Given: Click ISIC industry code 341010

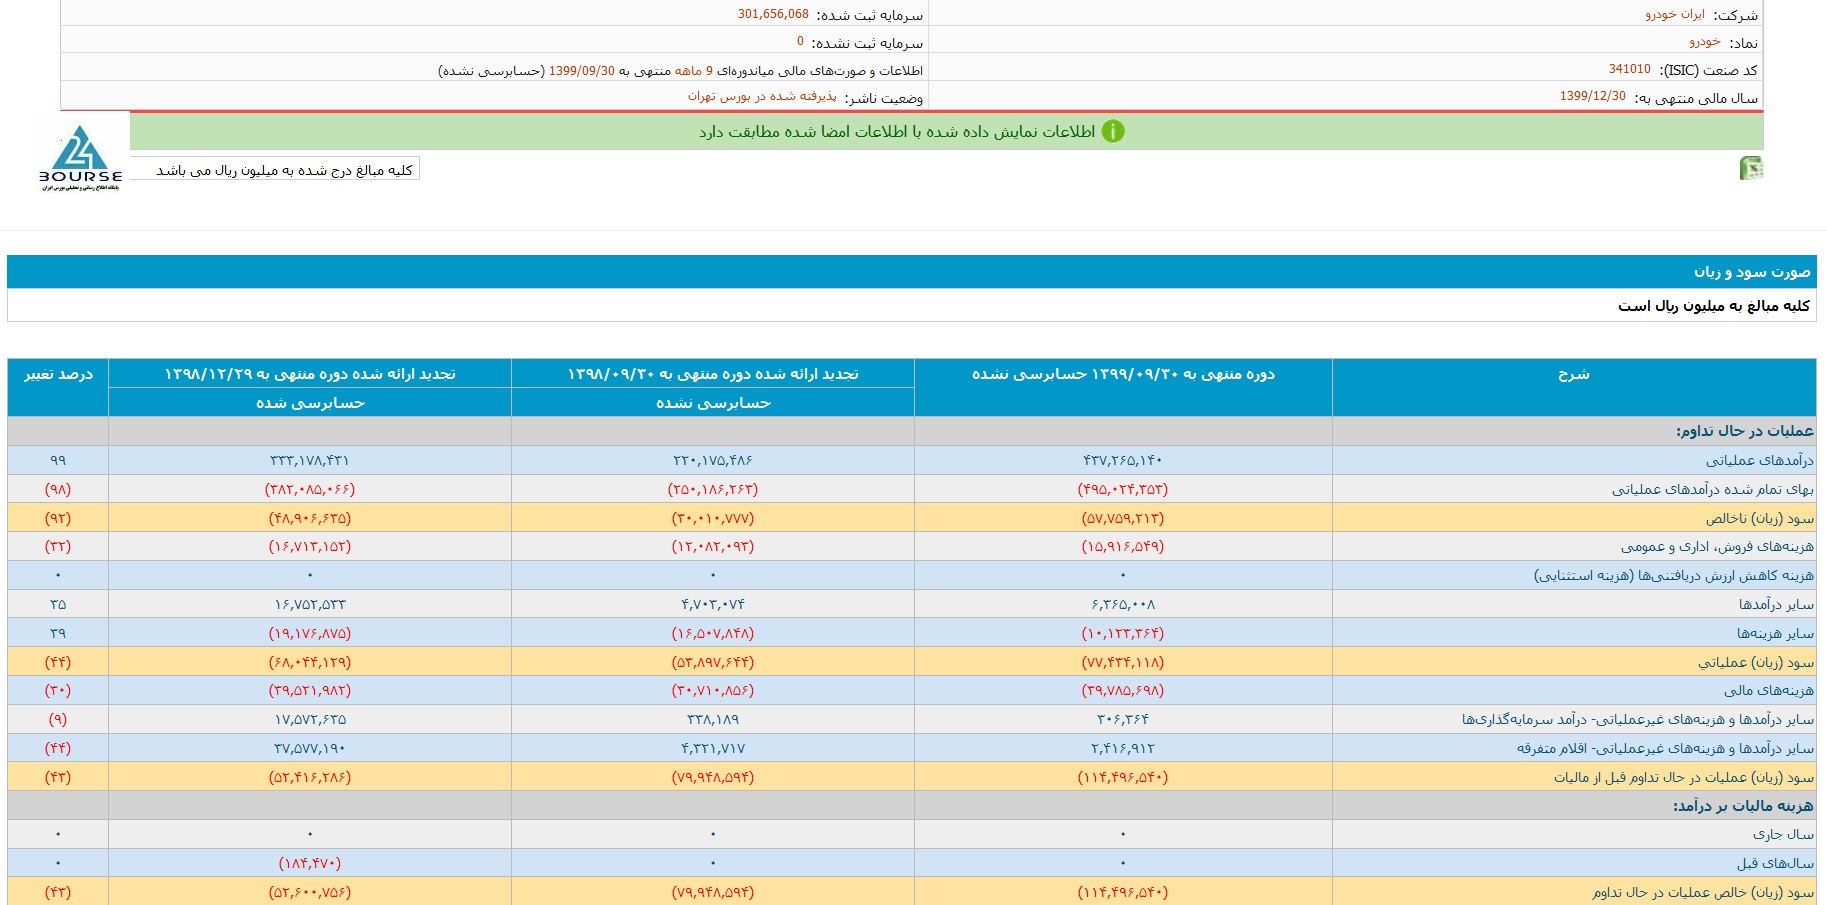Looking at the screenshot, I should pos(1629,69).
